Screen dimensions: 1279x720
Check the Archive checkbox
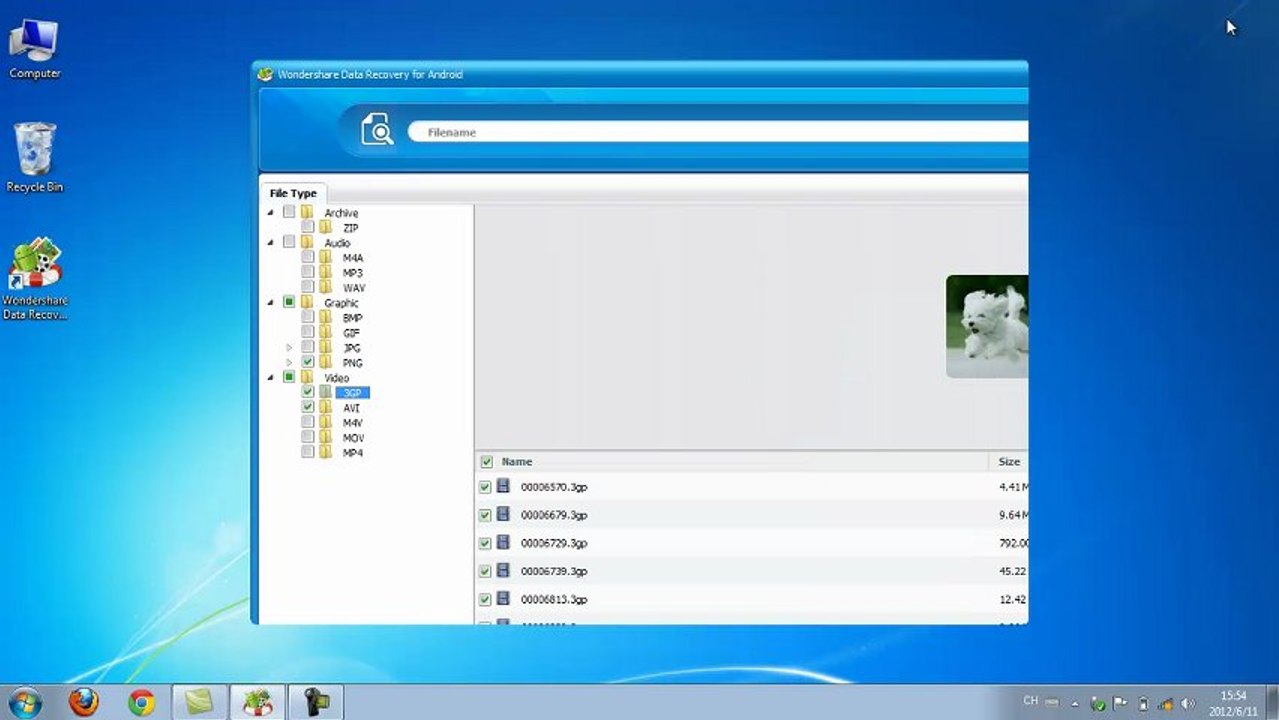(289, 212)
